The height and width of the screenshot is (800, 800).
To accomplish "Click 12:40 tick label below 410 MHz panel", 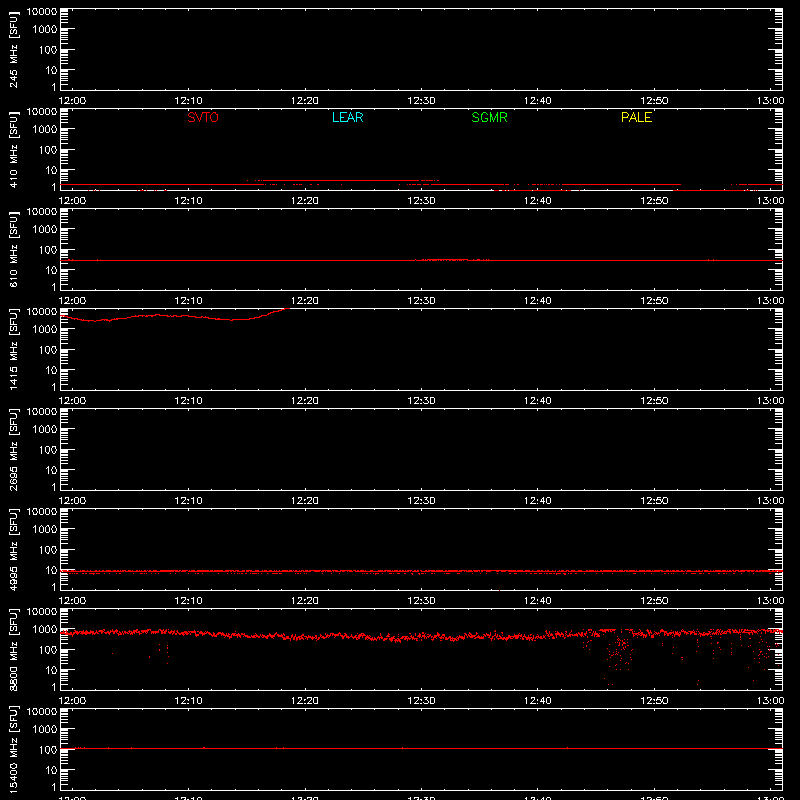I will [538, 201].
